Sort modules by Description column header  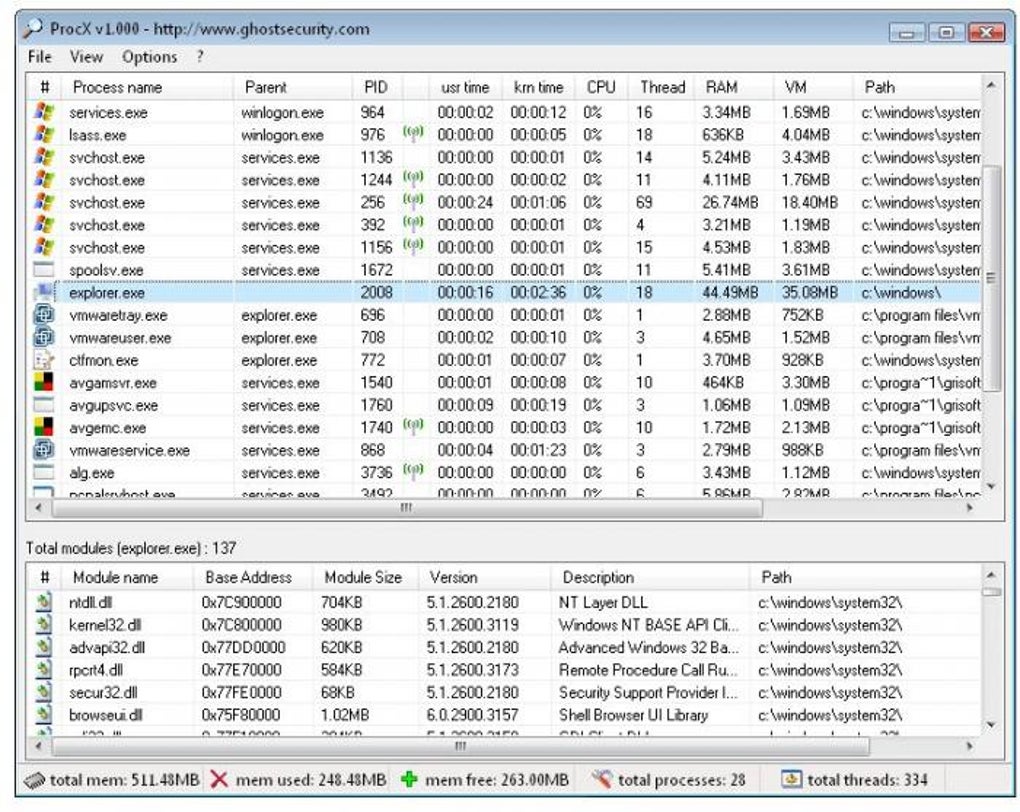(x=649, y=577)
